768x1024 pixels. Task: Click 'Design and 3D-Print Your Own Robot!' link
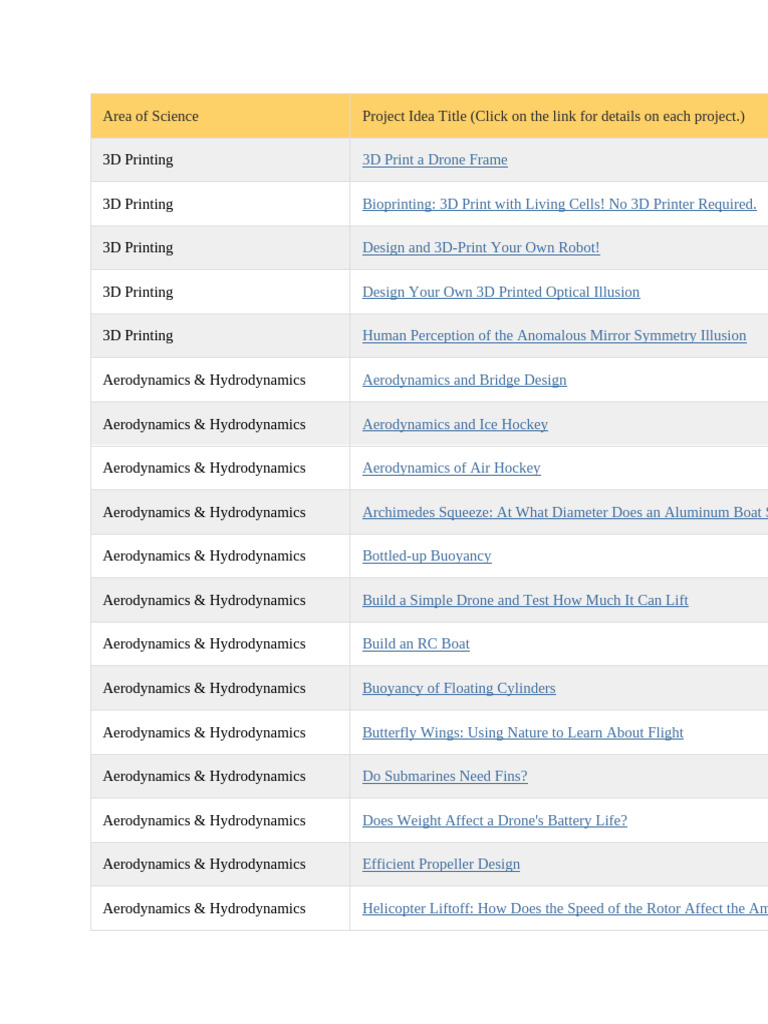481,248
